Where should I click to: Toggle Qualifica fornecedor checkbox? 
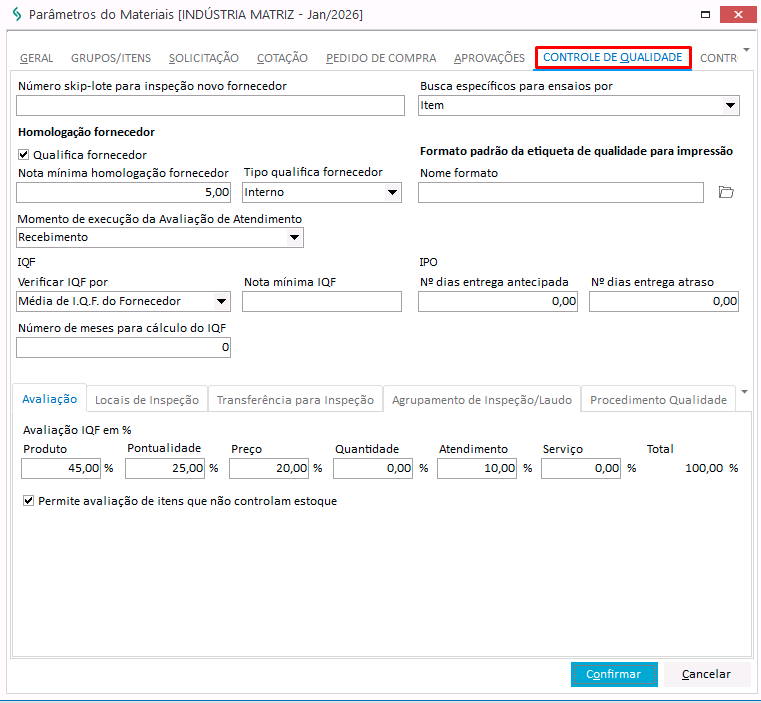coord(23,154)
